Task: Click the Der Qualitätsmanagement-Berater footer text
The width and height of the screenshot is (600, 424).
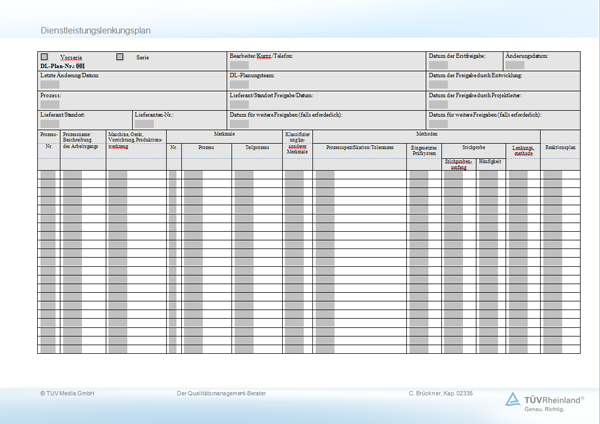Action: (224, 394)
